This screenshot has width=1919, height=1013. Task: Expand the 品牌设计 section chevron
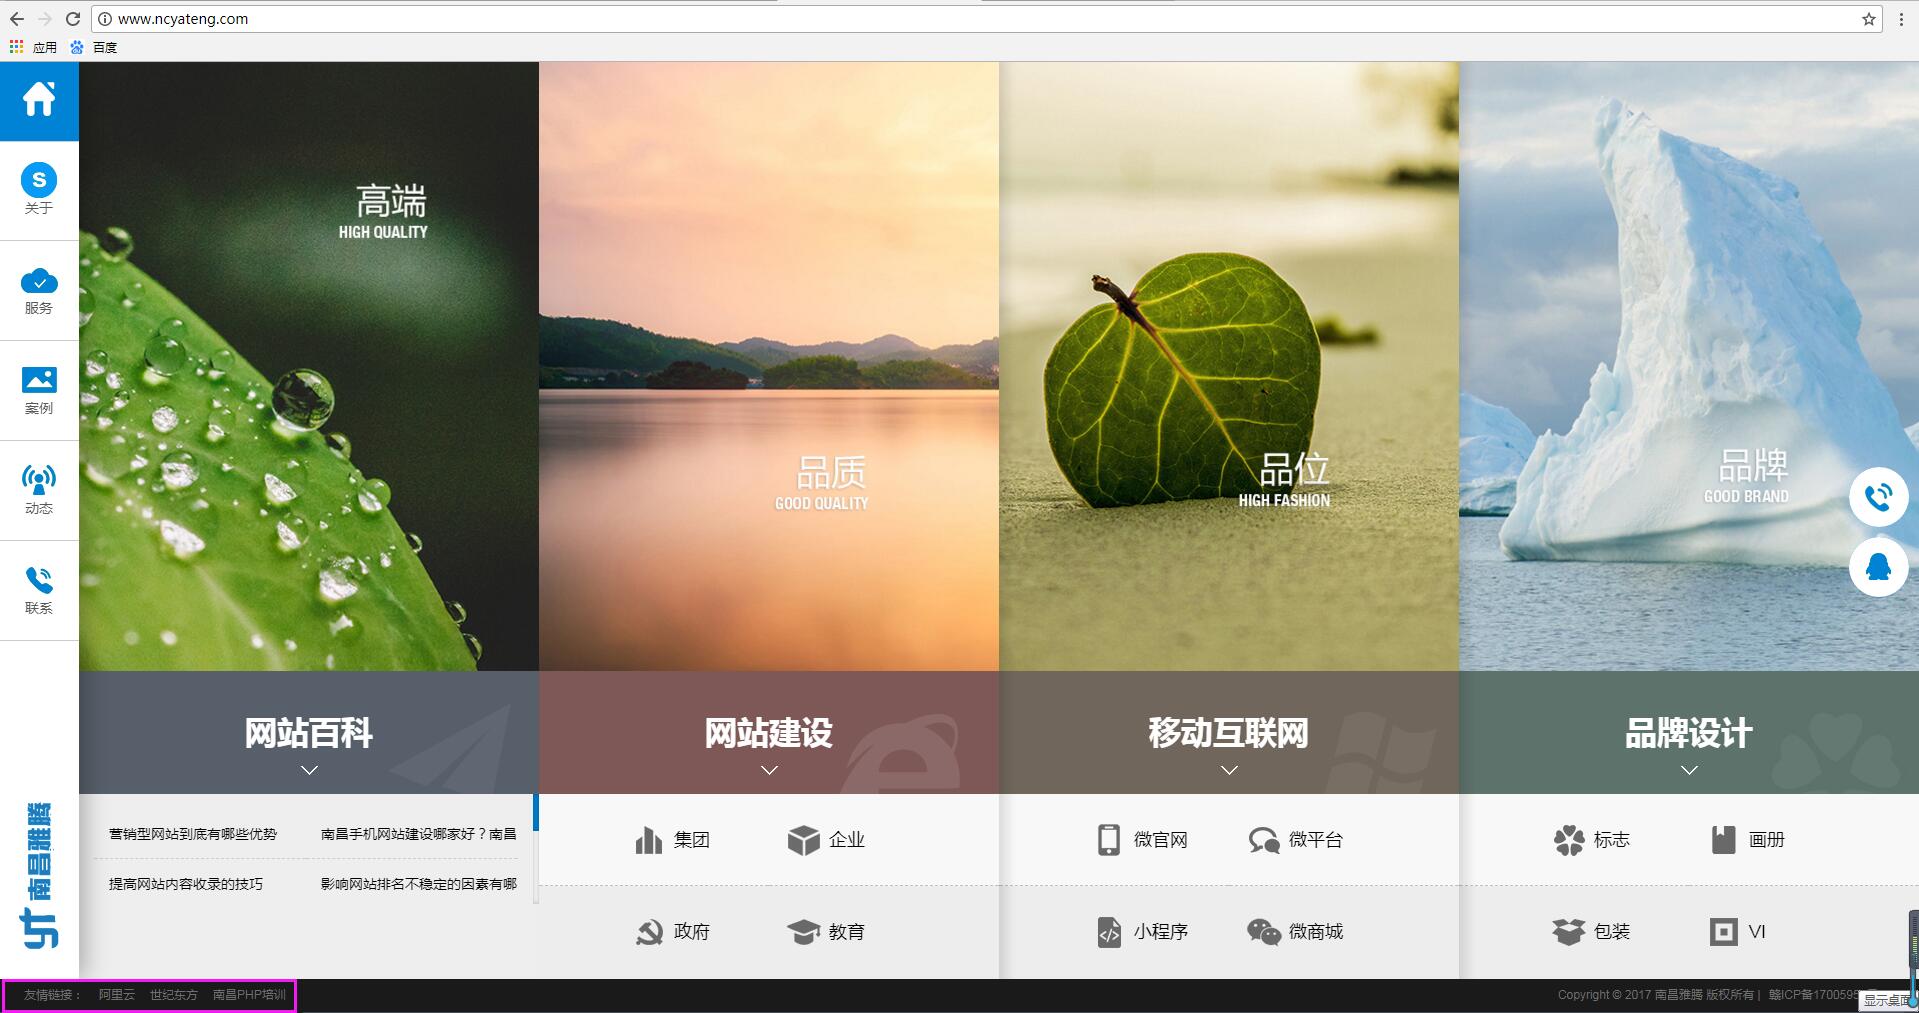(1689, 770)
